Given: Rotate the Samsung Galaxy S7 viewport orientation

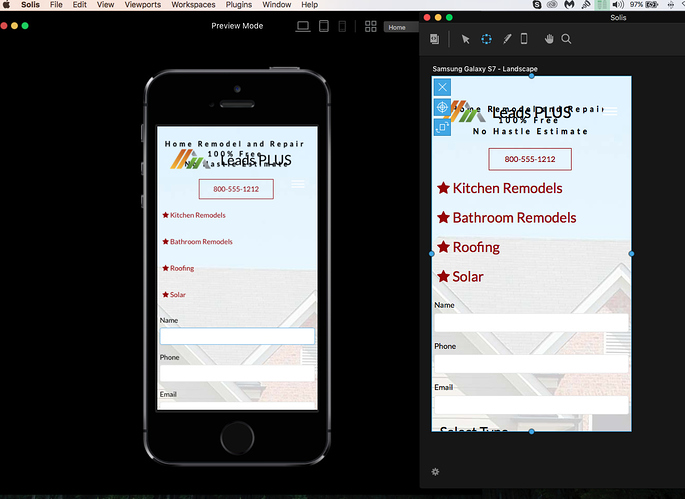Looking at the screenshot, I should click(x=442, y=127).
